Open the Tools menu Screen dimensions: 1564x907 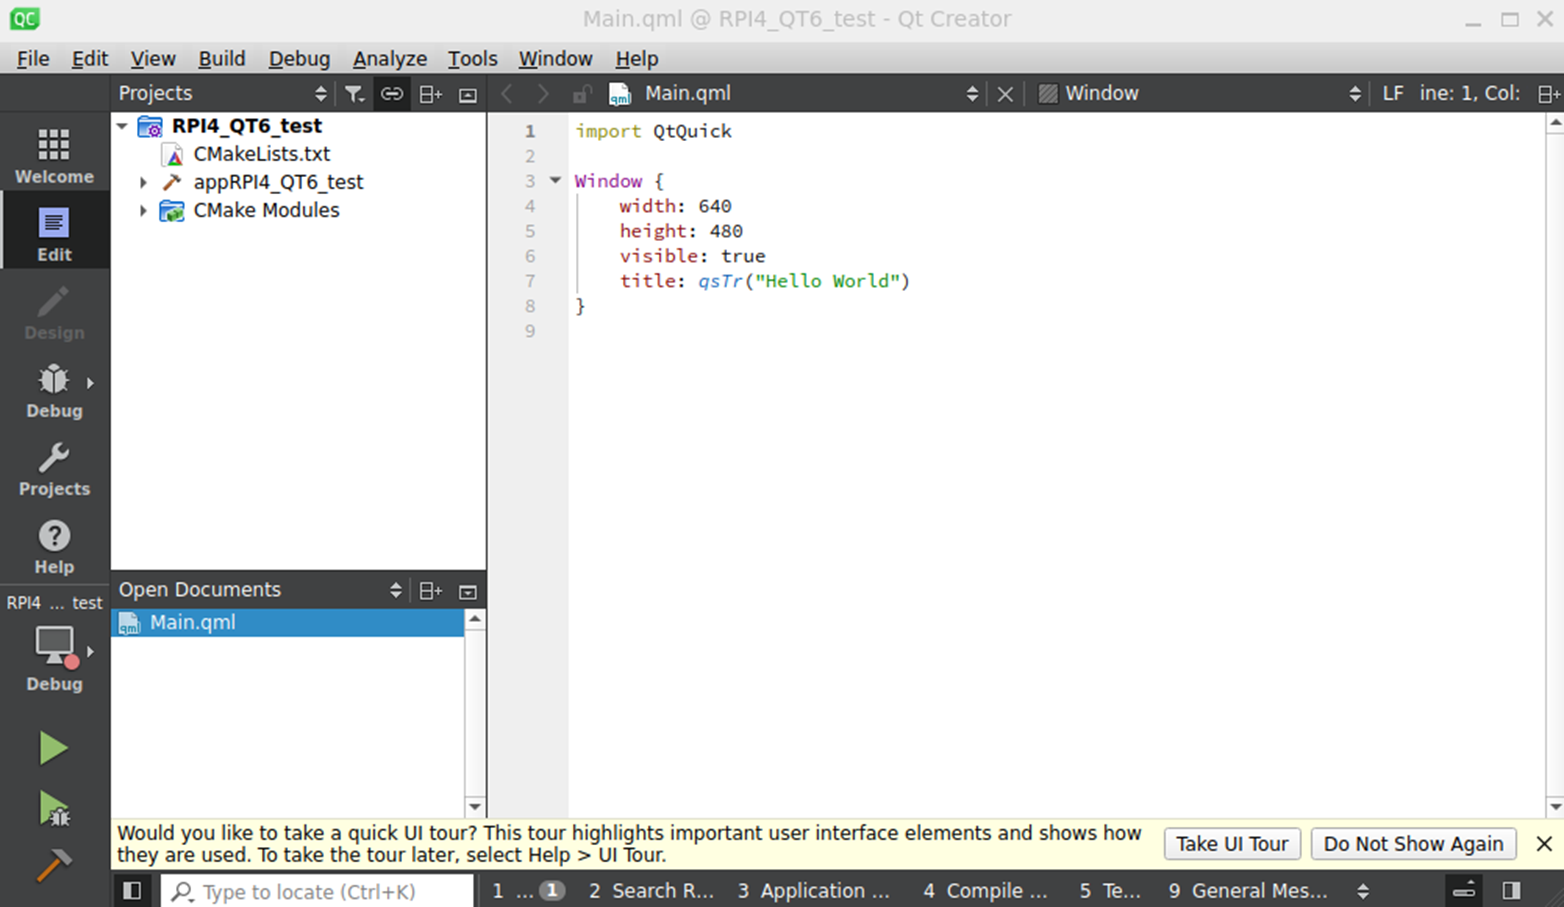click(472, 59)
